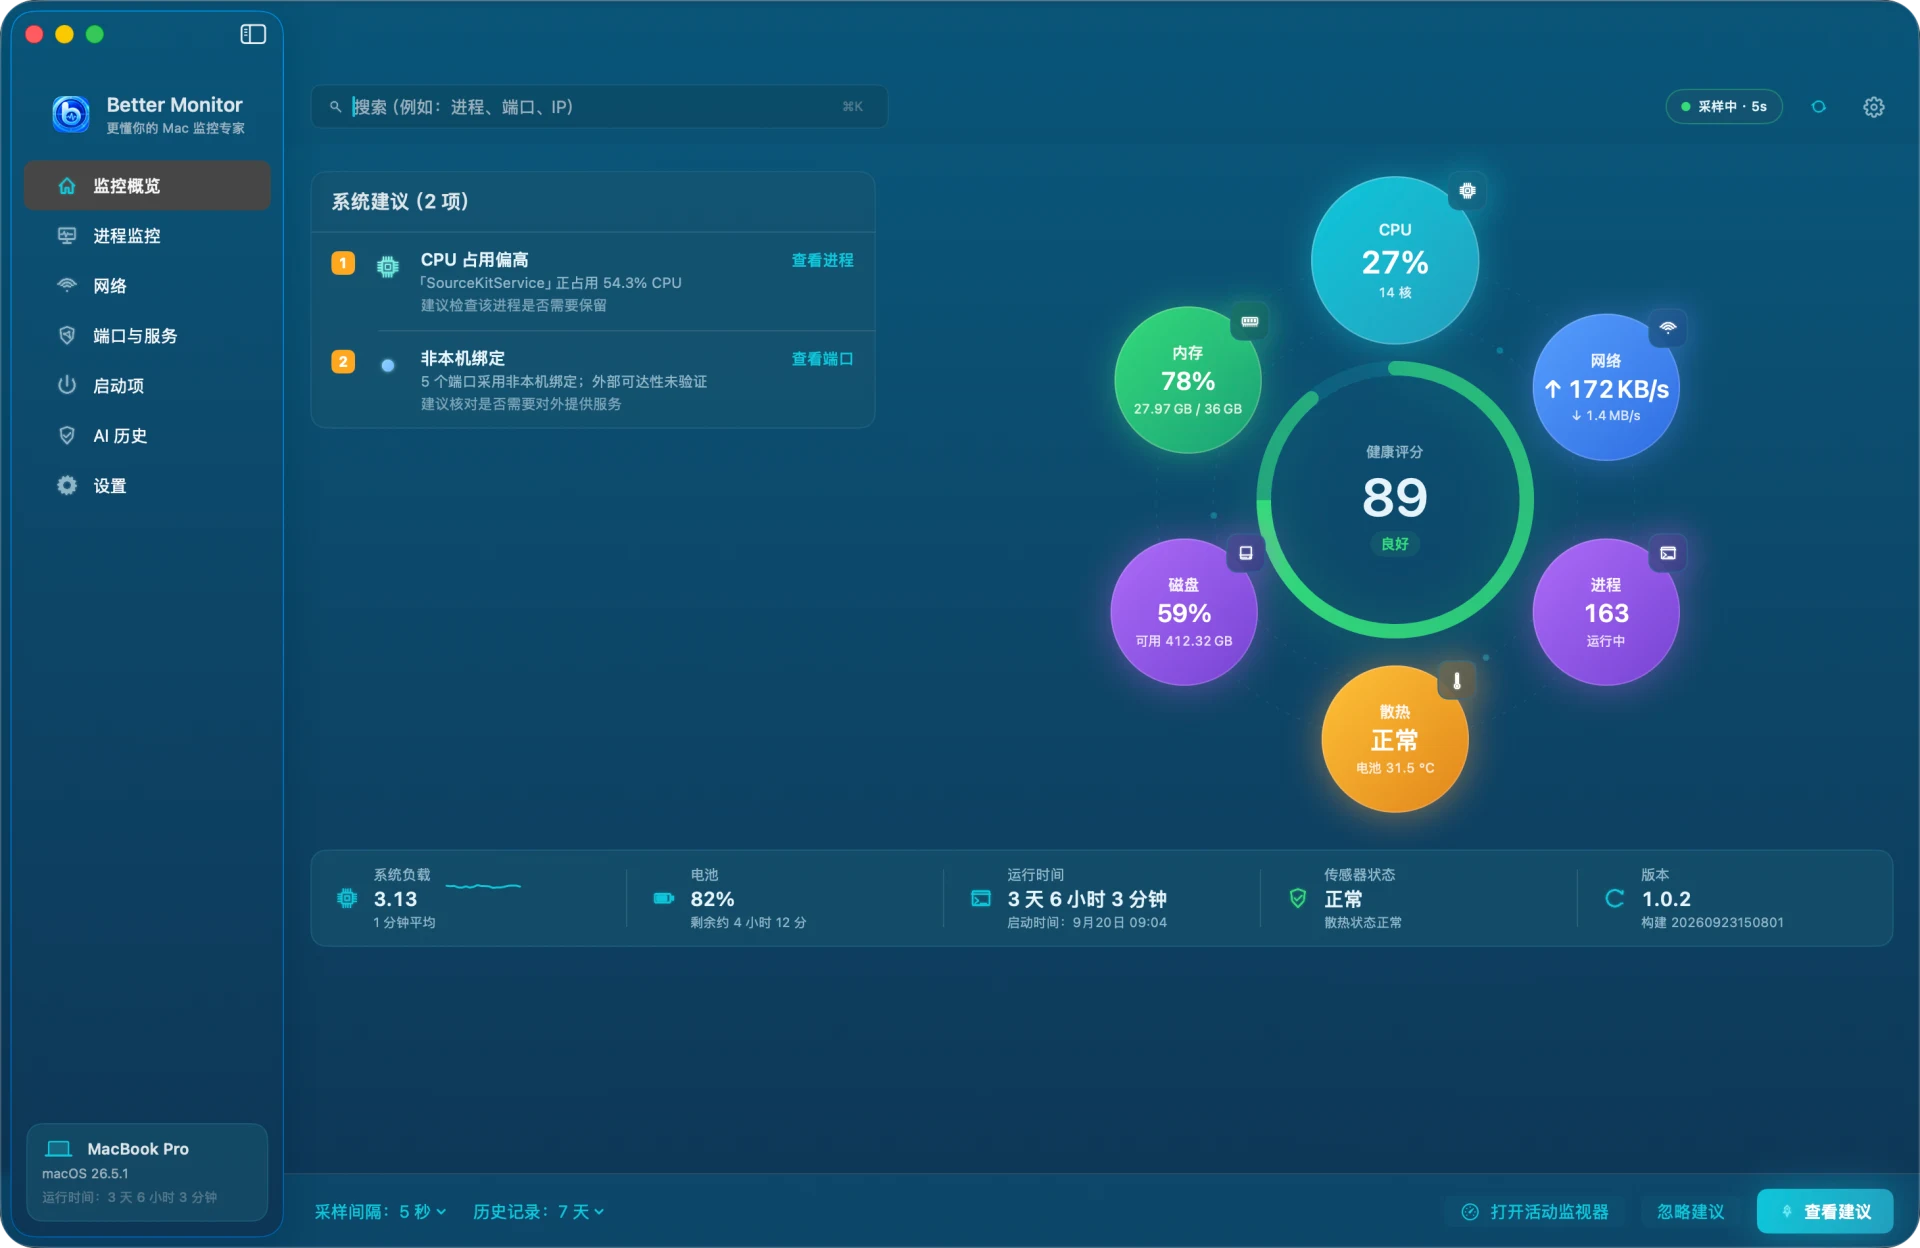The image size is (1920, 1248).
Task: Click the laptop icon in device card
Action: pyautogui.click(x=60, y=1149)
